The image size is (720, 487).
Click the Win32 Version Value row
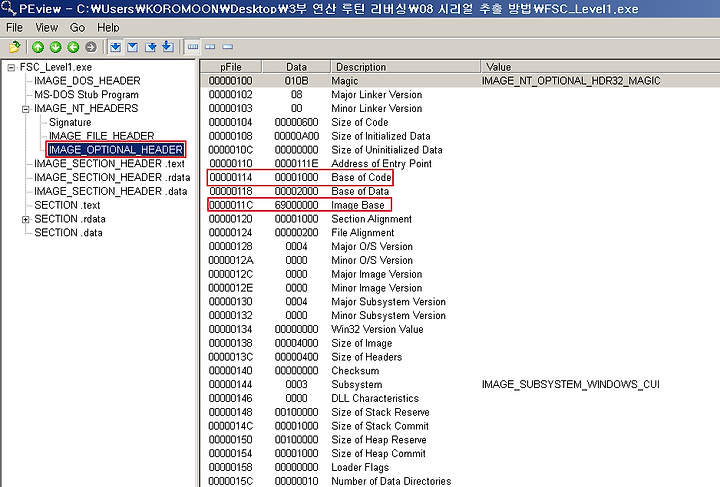[461, 329]
